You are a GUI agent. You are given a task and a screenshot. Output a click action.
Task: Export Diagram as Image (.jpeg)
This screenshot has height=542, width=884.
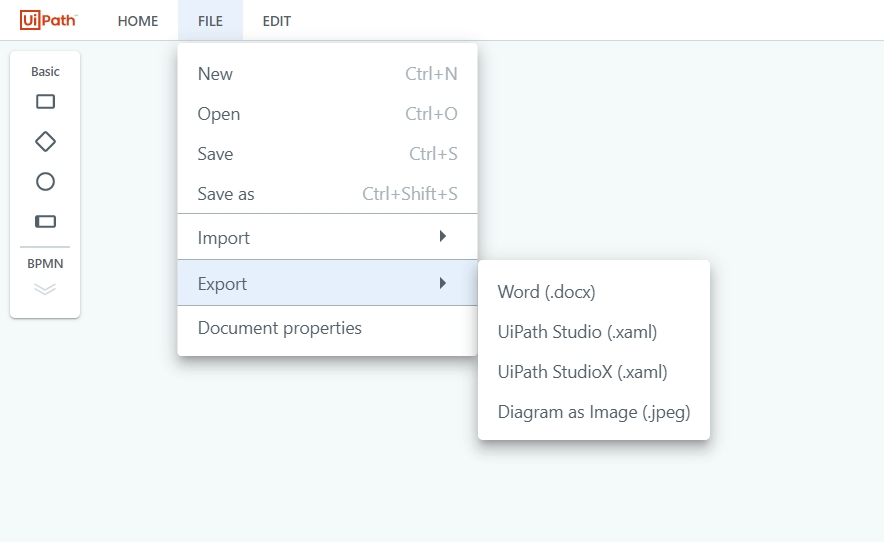594,412
